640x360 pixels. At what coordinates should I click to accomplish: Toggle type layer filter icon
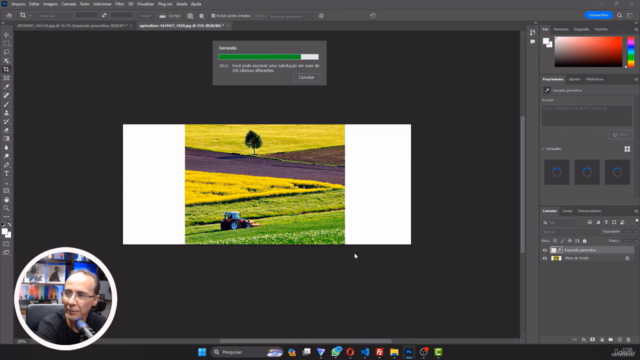[x=606, y=222]
